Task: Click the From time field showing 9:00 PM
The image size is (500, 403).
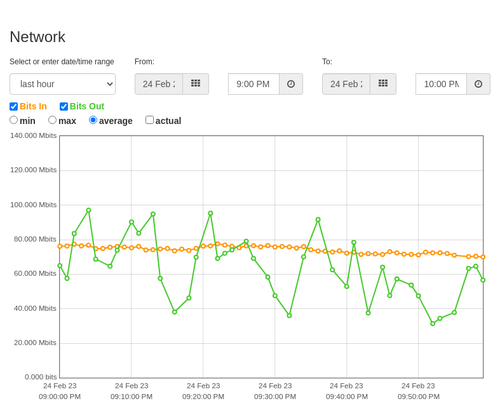Action: point(254,84)
